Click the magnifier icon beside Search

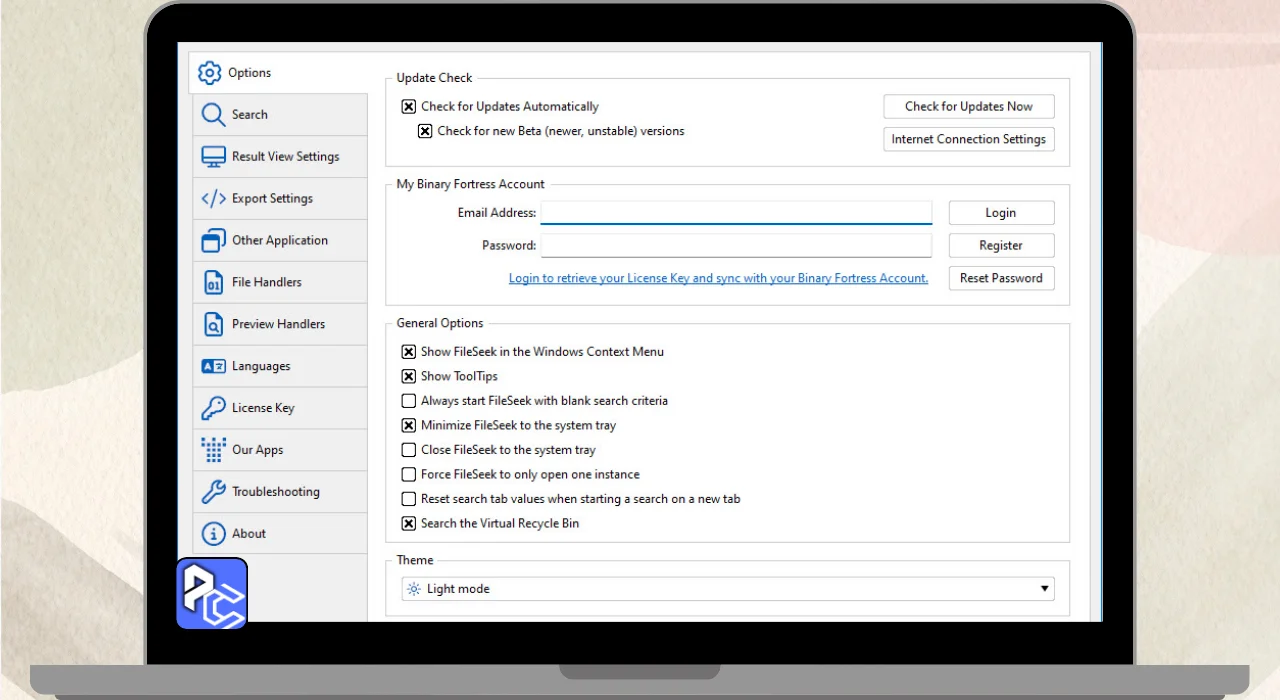(213, 115)
